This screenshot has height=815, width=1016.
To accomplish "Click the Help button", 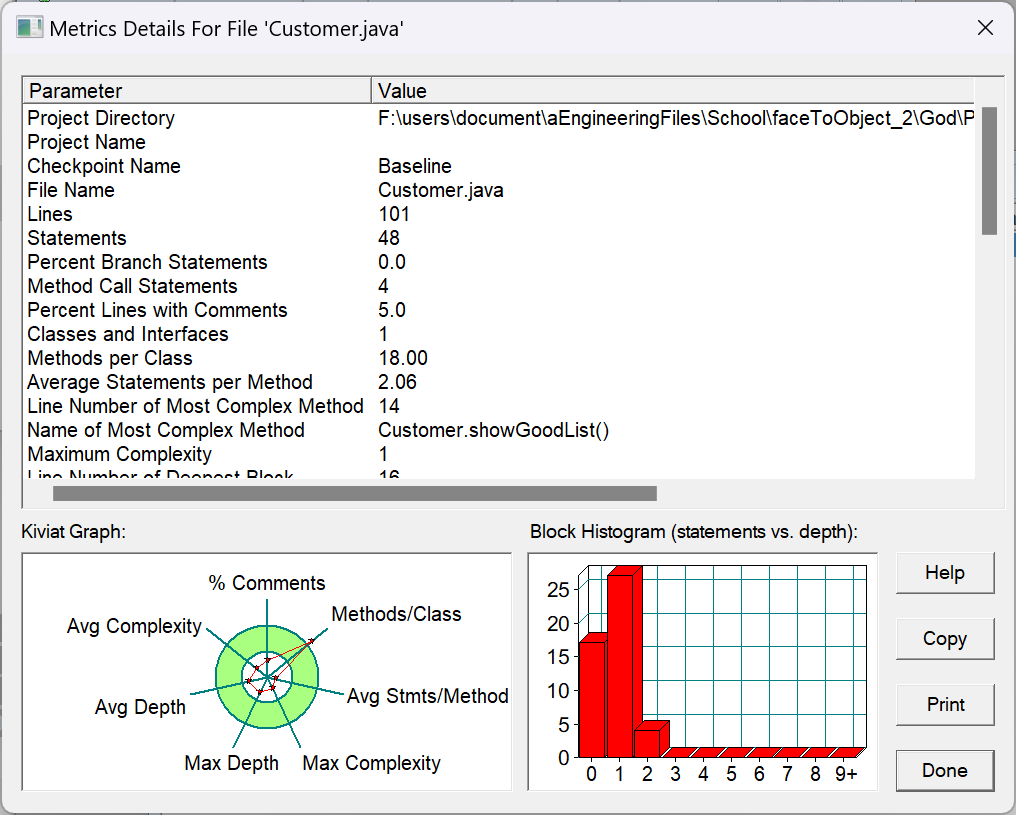I will tap(945, 573).
